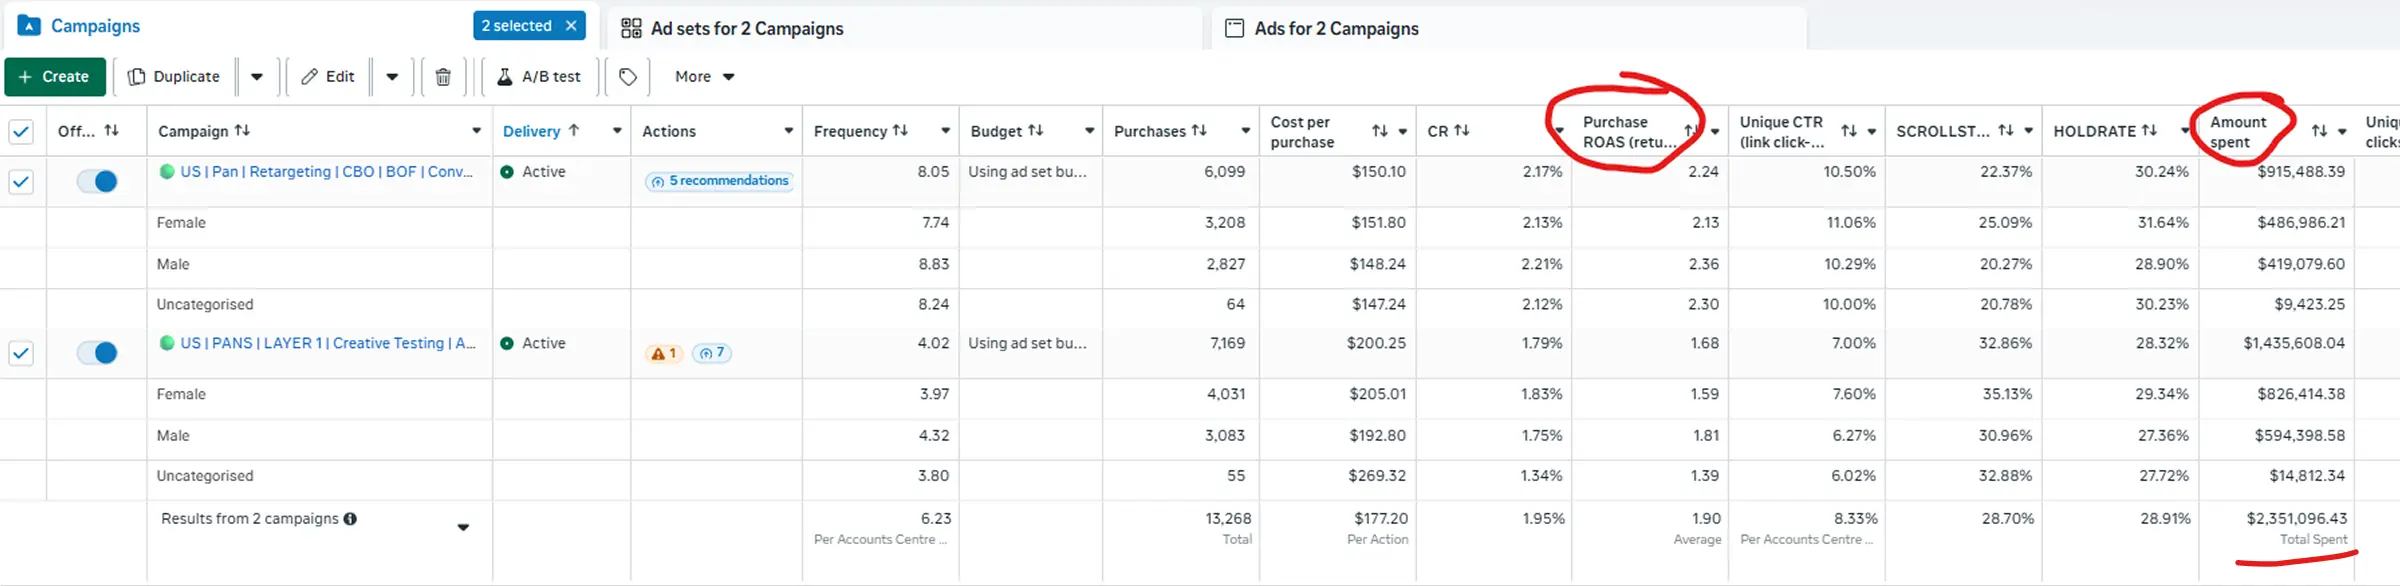Sort by SCROLLSTOP arrows

tap(2005, 130)
